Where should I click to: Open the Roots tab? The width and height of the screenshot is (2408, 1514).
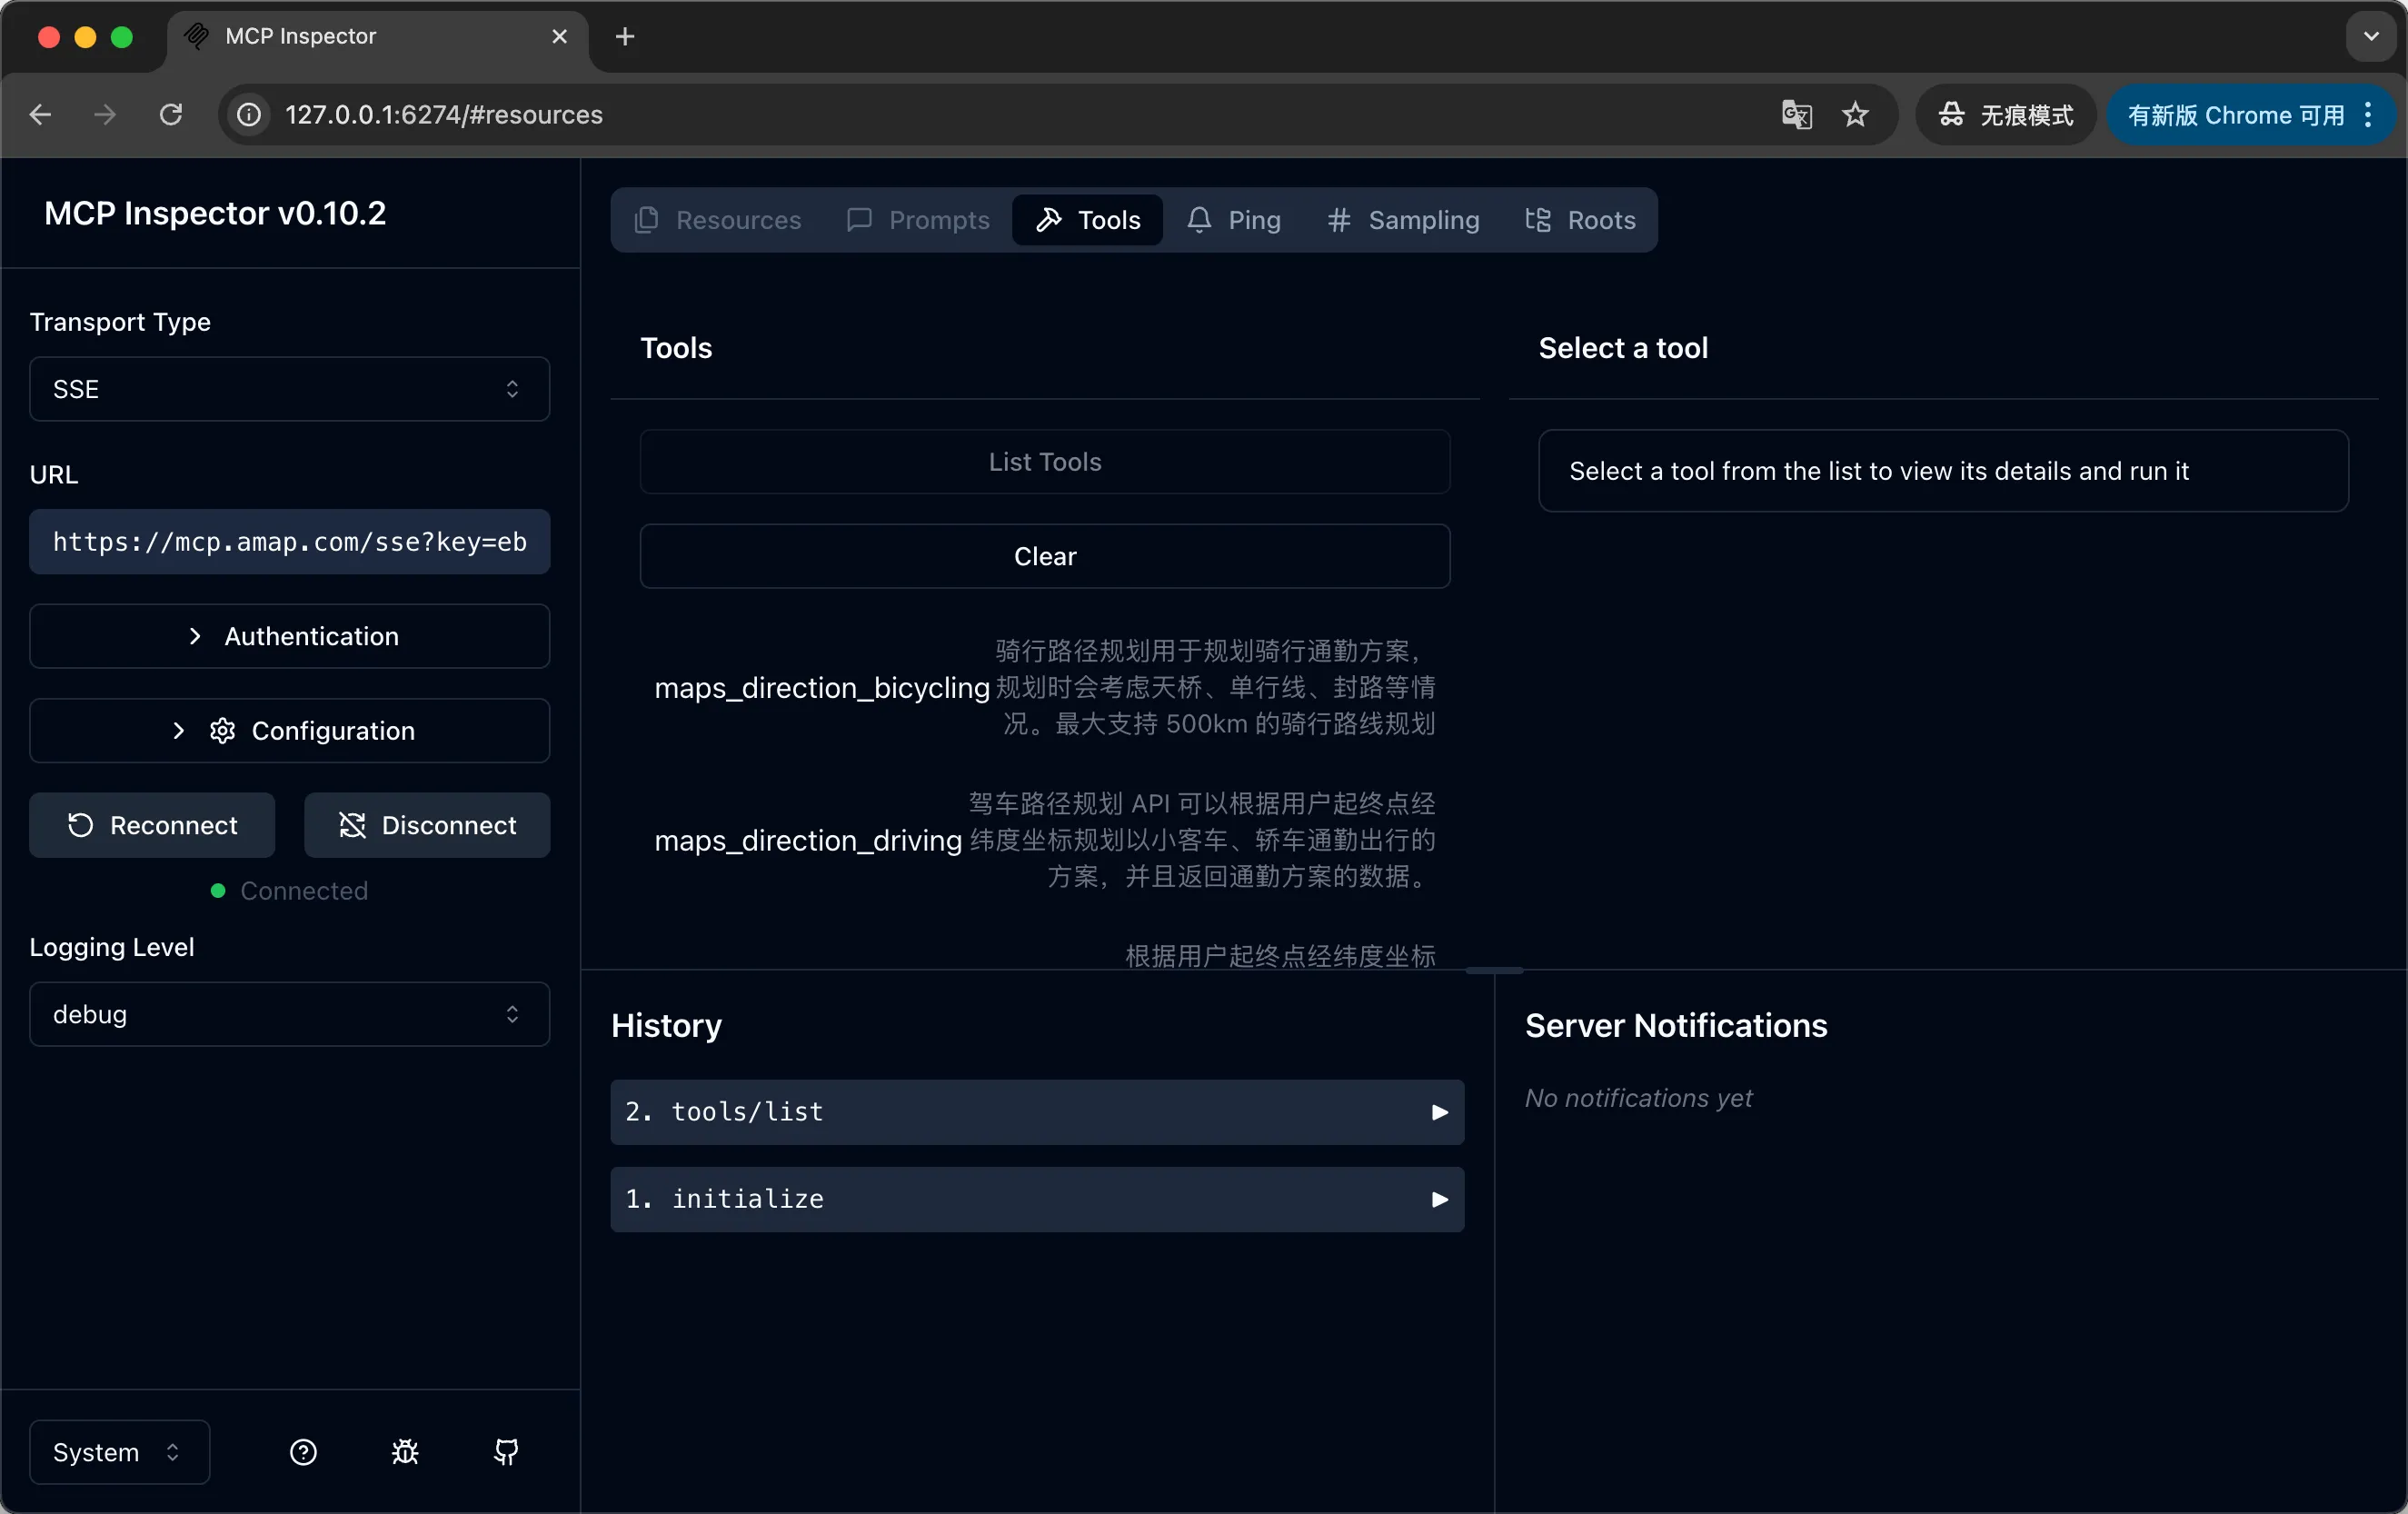(1581, 220)
